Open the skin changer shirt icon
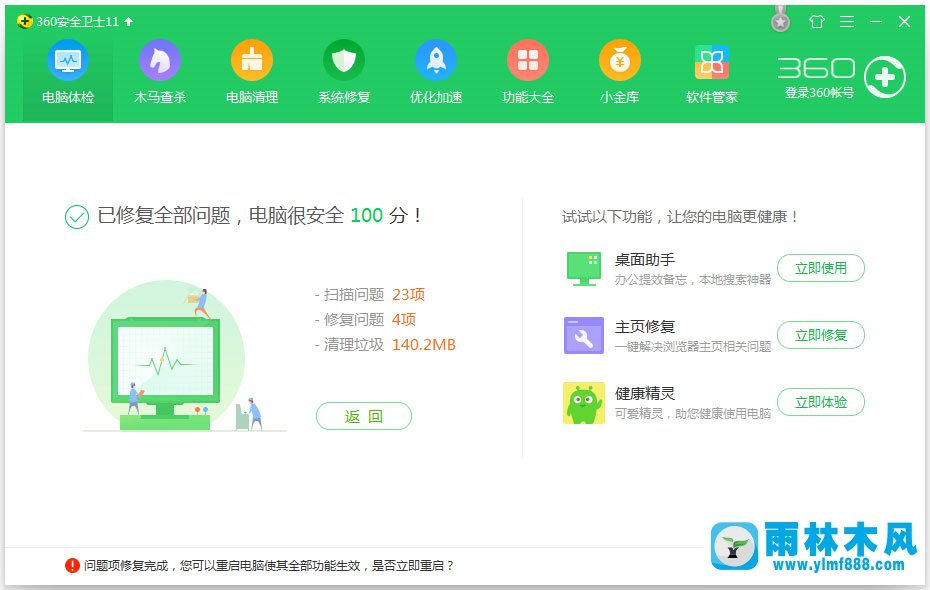 click(x=817, y=22)
